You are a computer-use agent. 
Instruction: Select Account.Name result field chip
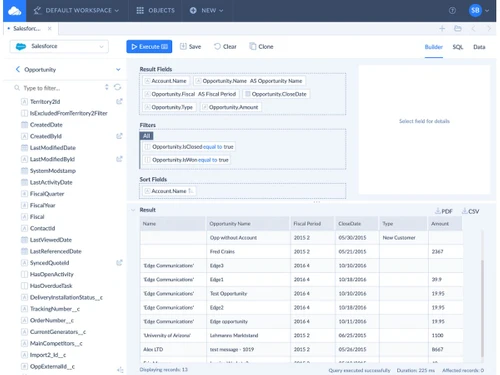[x=166, y=81]
